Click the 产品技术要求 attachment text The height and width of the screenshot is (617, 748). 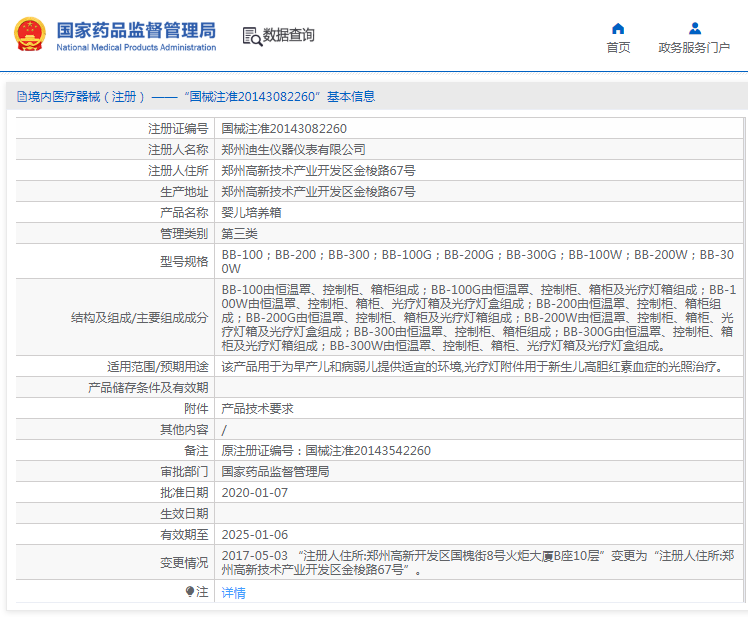[x=257, y=408]
